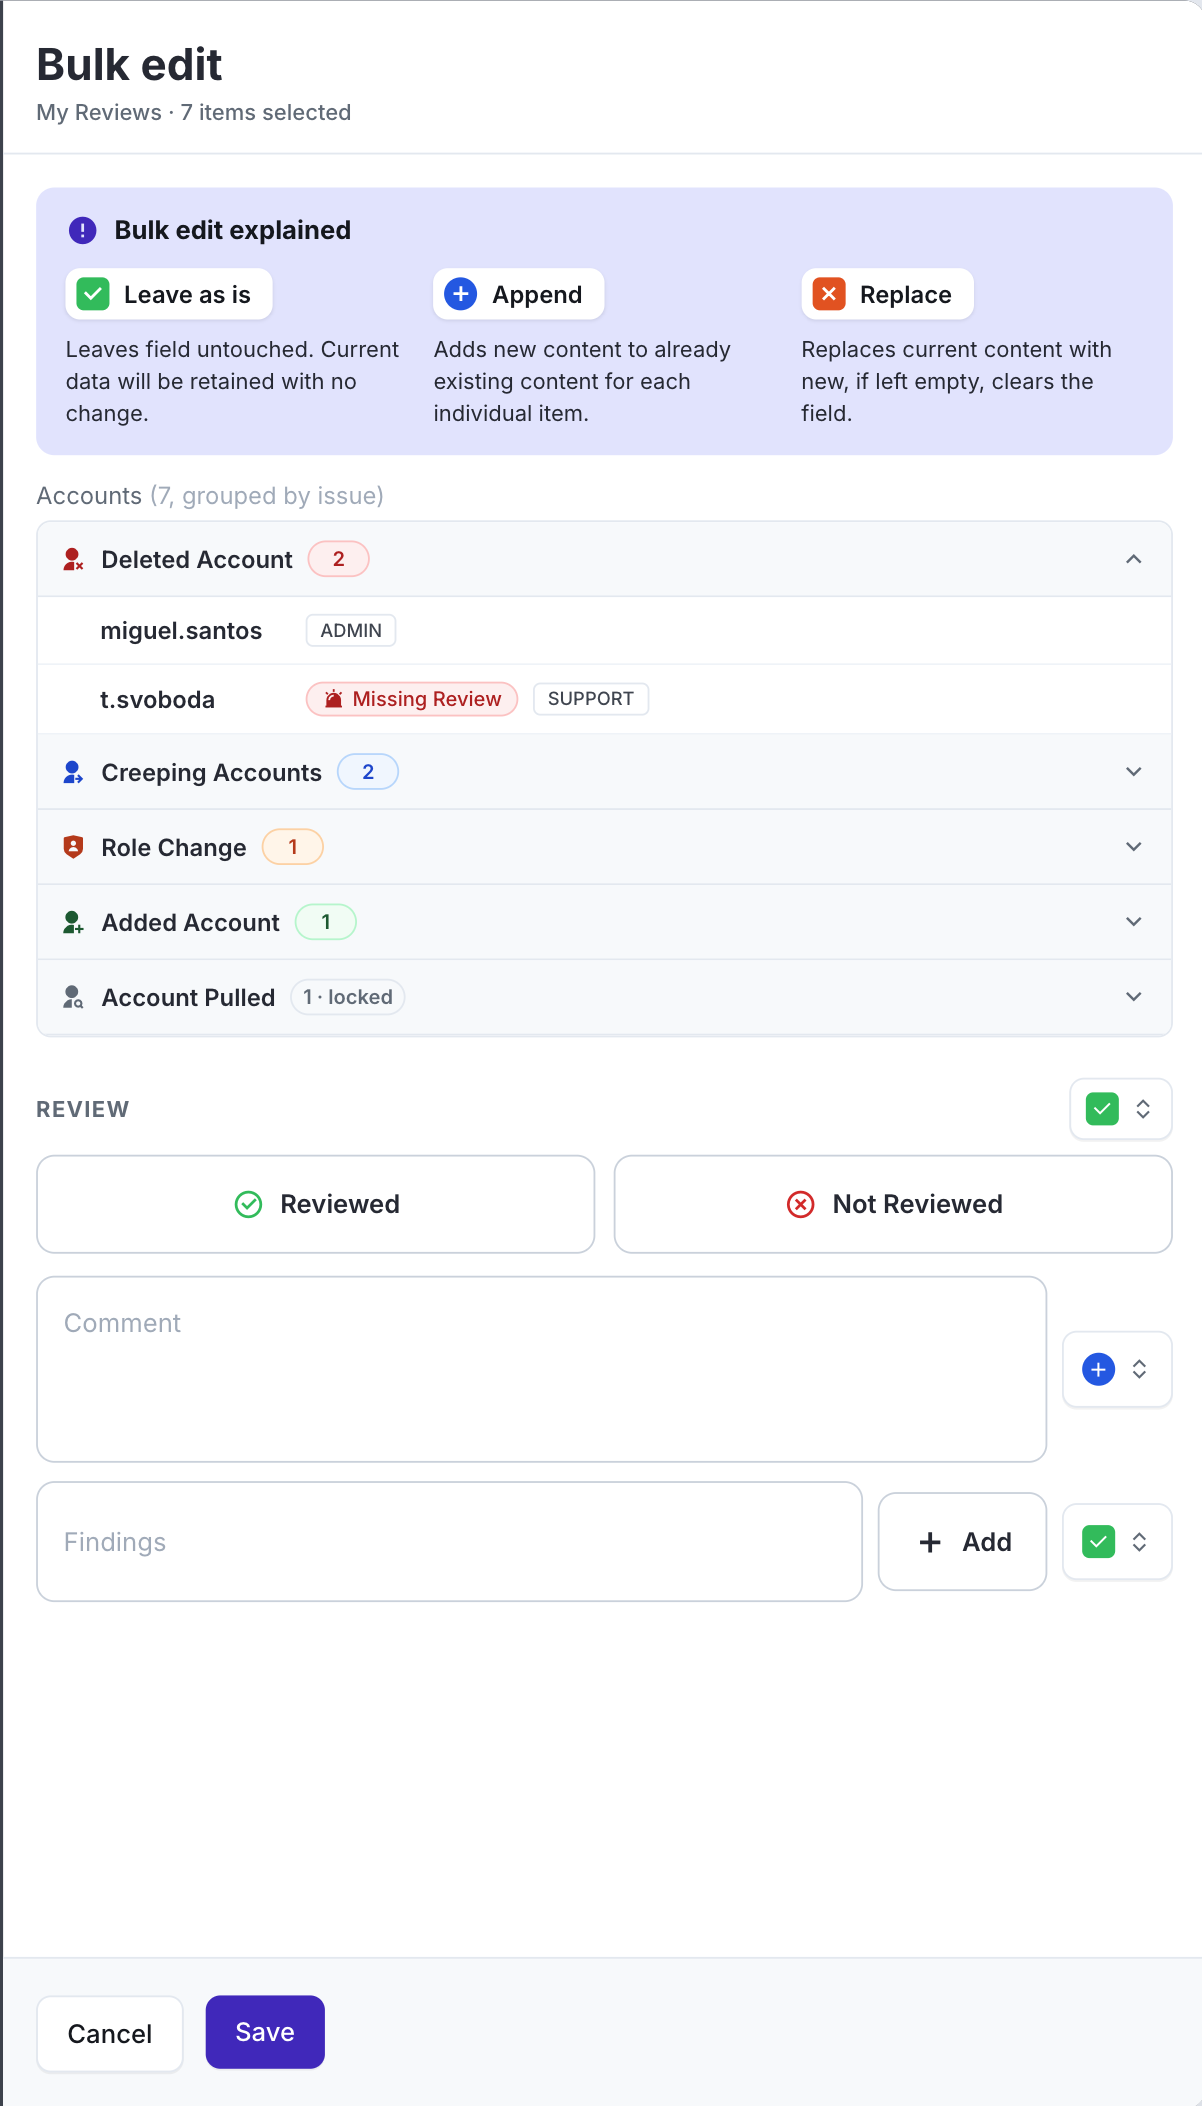
Task: Select the Reviewed option
Action: point(316,1205)
